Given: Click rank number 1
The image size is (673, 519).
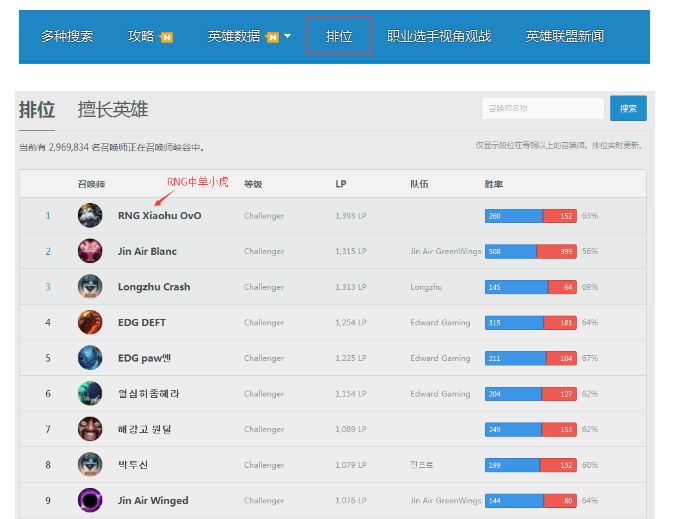Looking at the screenshot, I should [48, 215].
